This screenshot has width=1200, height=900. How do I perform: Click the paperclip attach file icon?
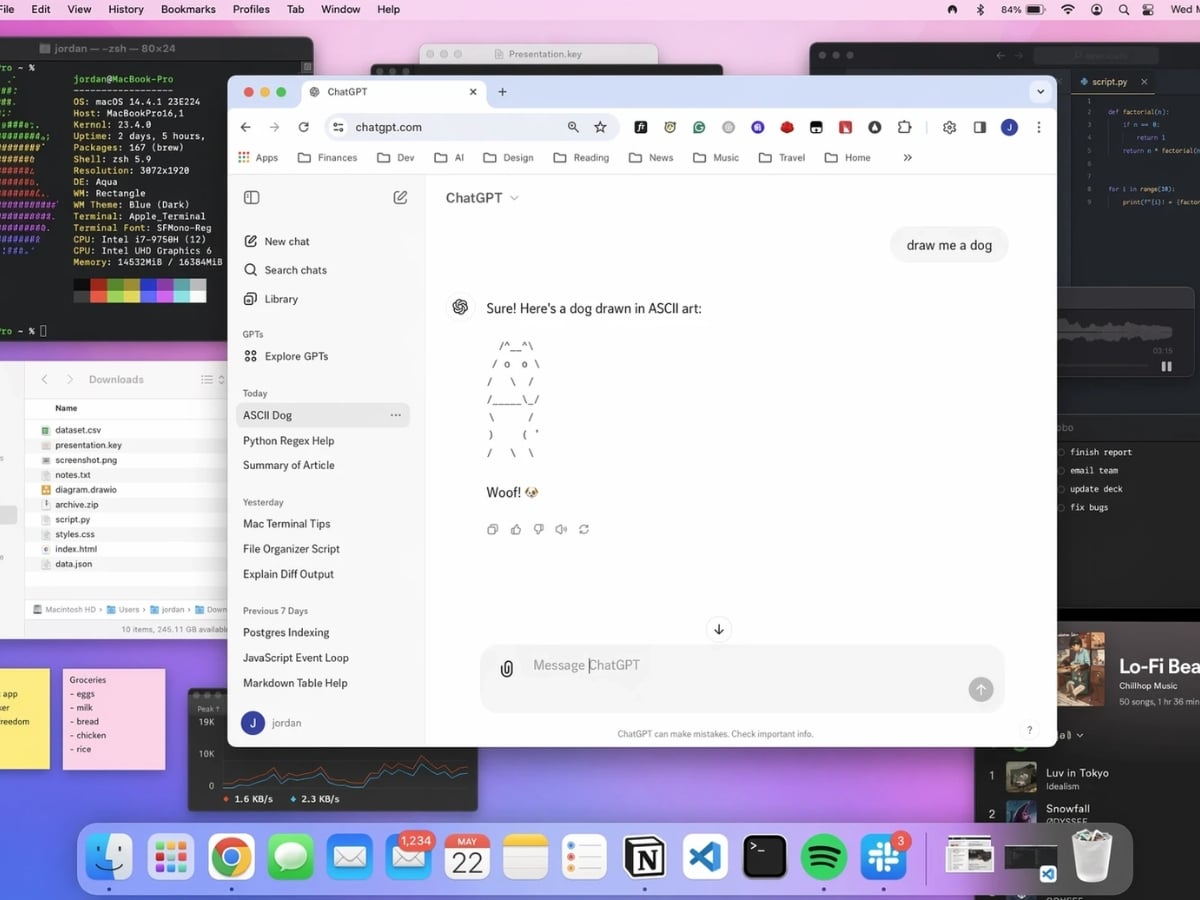[x=507, y=669]
